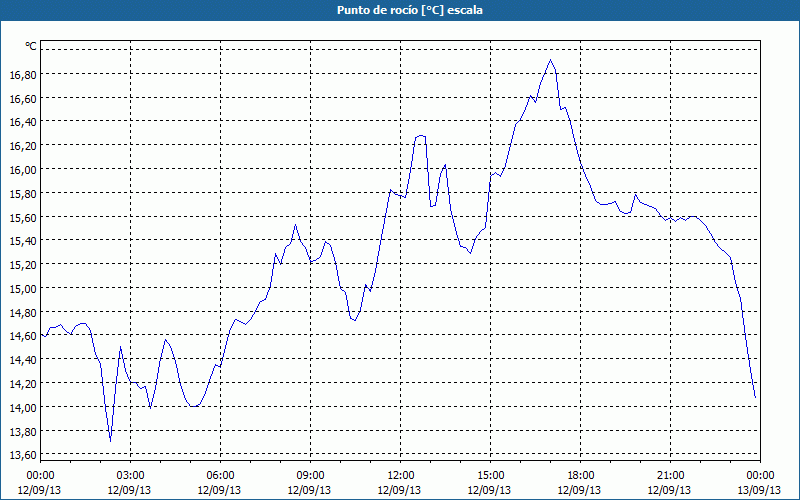Select the °C unit label on the axis
This screenshot has width=800, height=500.
pyautogui.click(x=31, y=46)
